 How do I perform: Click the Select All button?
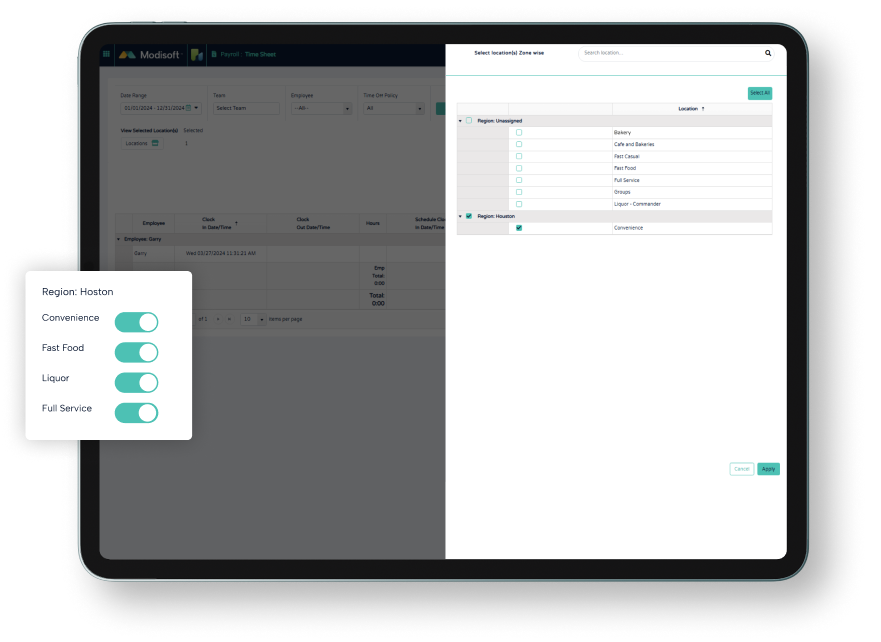760,93
